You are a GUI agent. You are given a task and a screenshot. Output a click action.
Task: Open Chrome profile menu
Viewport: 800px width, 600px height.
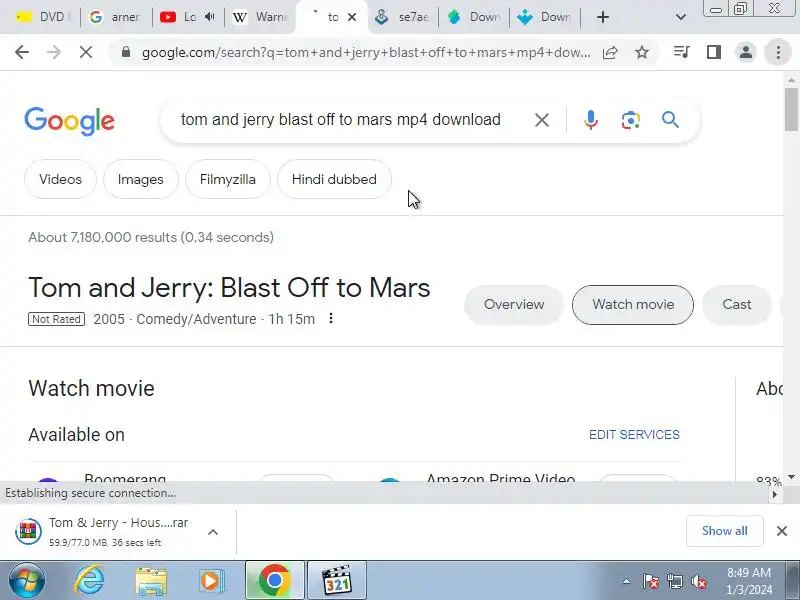[x=746, y=52]
